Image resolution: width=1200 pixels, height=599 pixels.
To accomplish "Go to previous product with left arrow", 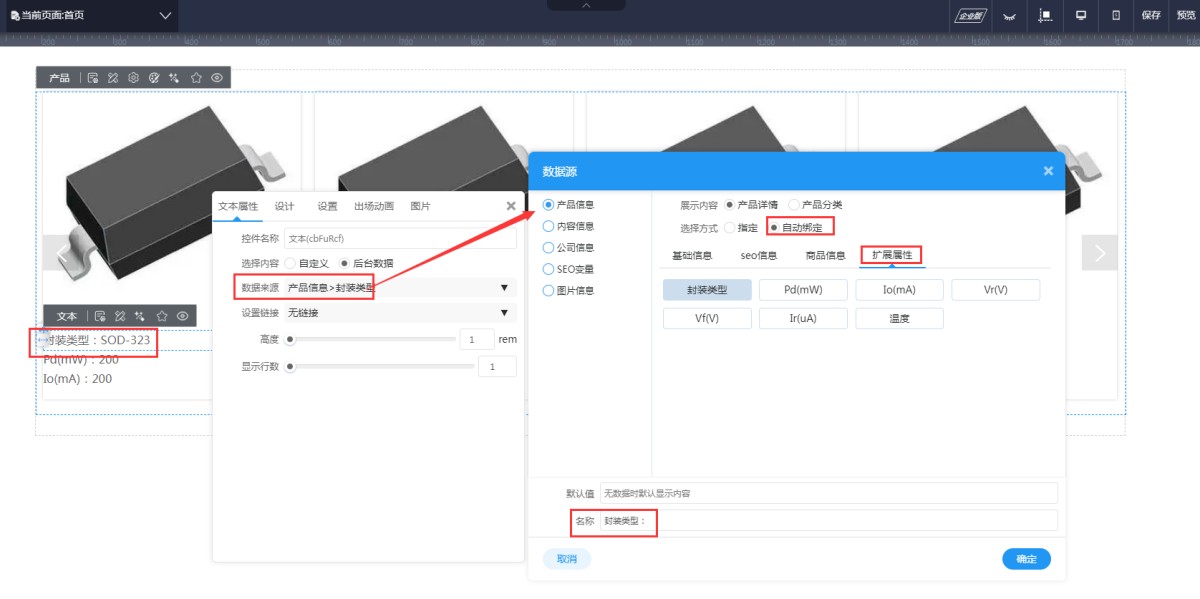I will 60,253.
